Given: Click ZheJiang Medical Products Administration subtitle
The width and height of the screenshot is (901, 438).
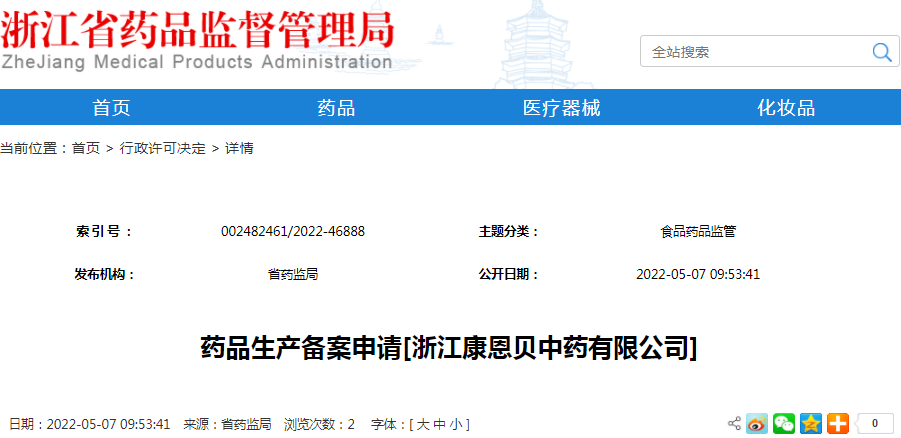Looking at the screenshot, I should point(197,62).
